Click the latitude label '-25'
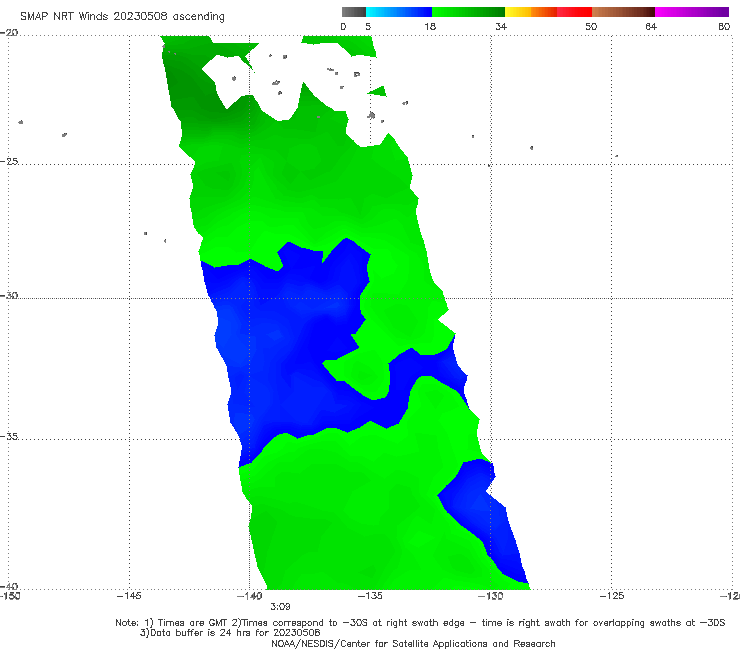This screenshot has width=740, height=650. [x=9, y=161]
